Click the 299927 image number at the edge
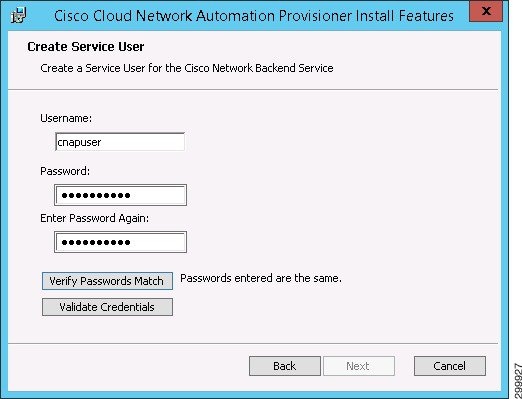Image resolution: width=522 pixels, height=399 pixels. pos(518,379)
